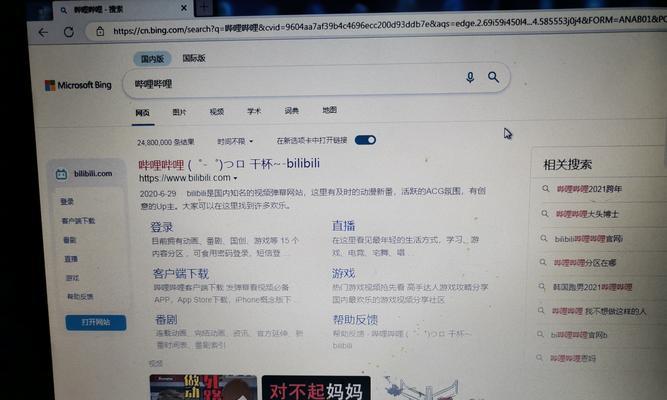Open the 帮助反馈 sitelink in results
667x400 pixels.
(355, 319)
